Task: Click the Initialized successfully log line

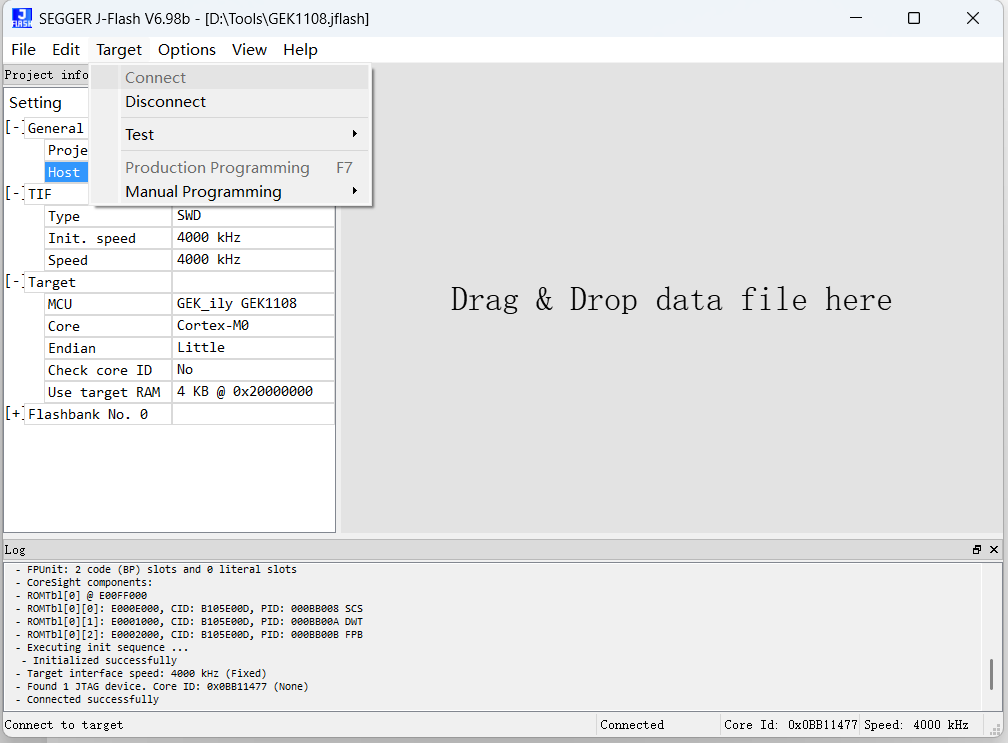Action: (x=104, y=660)
